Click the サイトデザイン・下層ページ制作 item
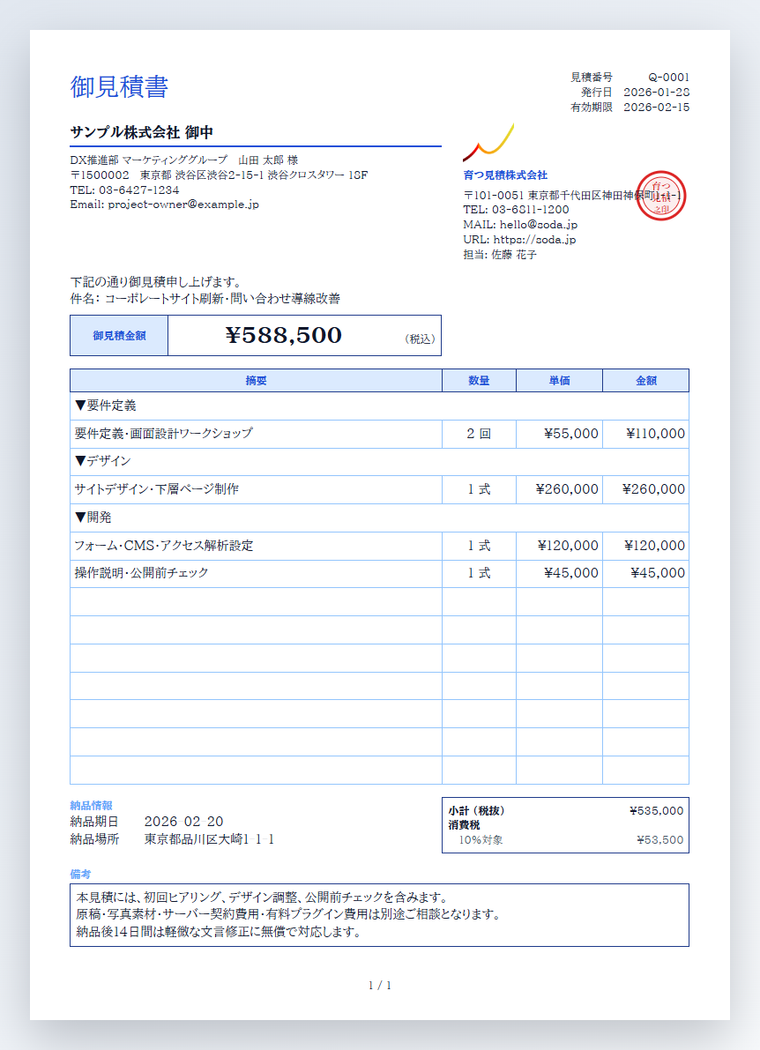Screen dimensions: 760x1050 point(157,489)
